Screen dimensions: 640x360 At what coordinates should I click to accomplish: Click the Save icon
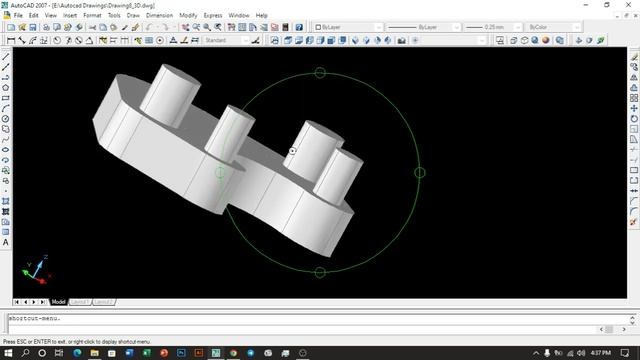[33, 27]
